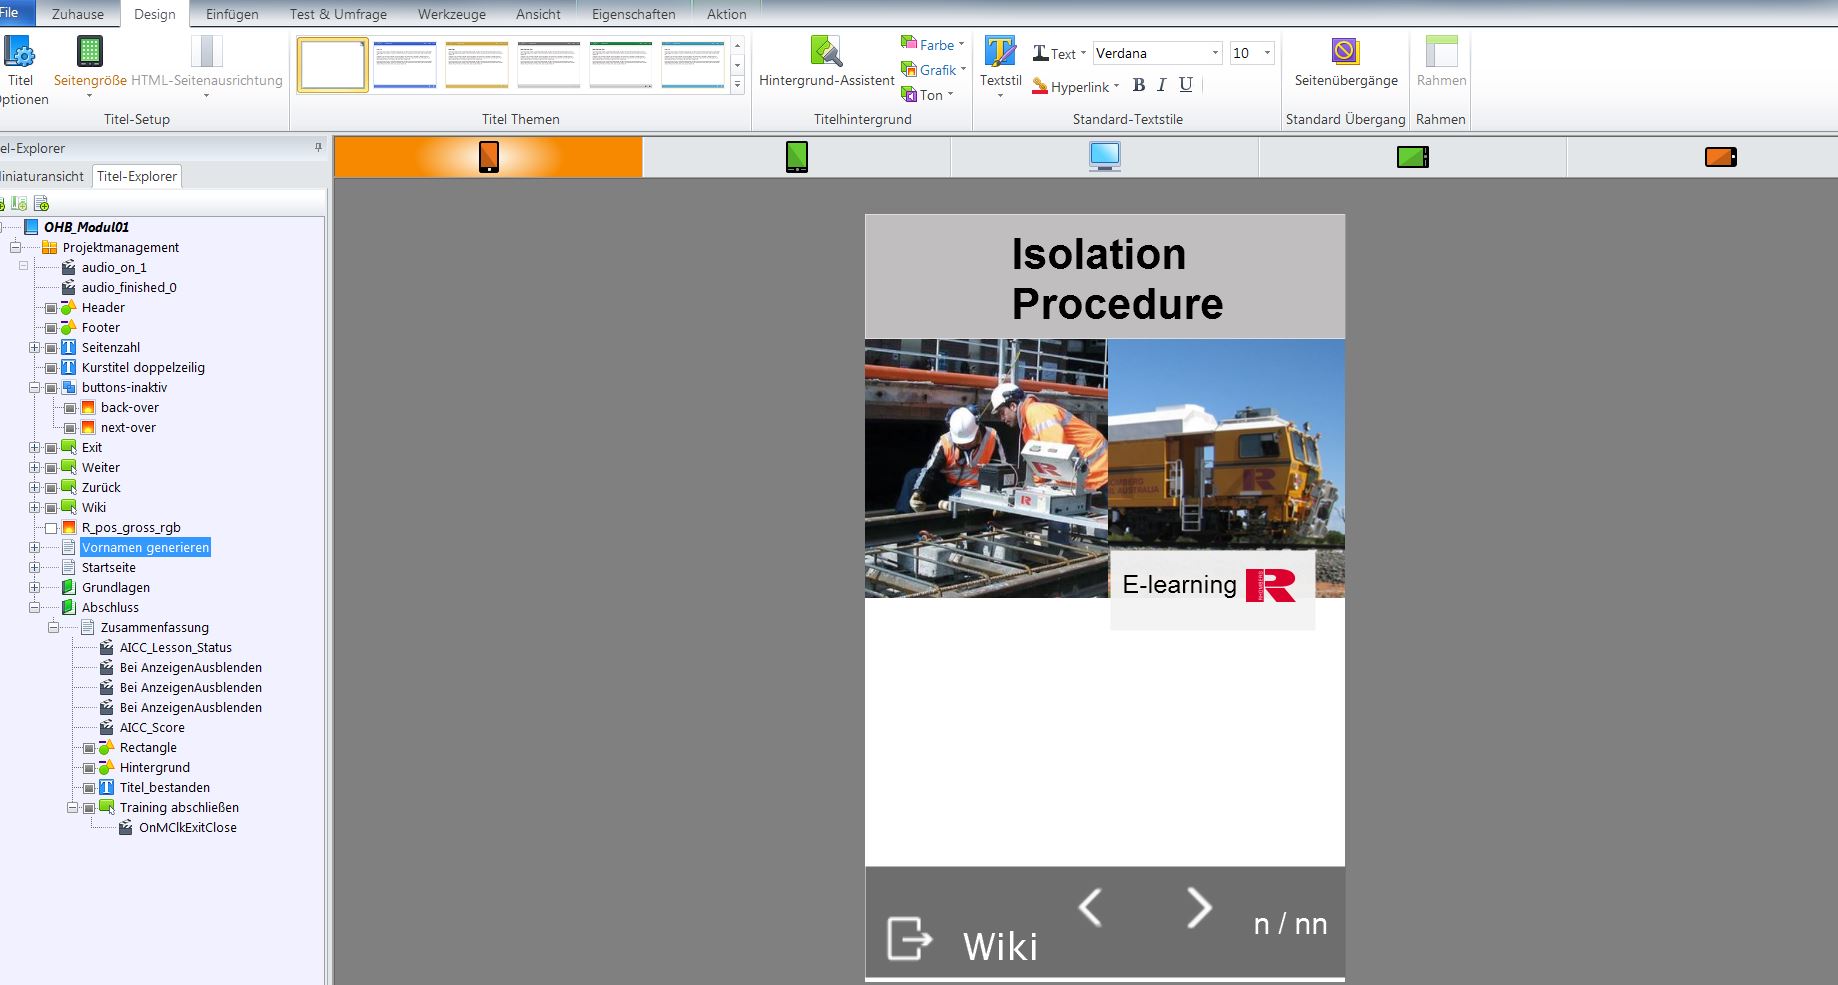Open Seitenübergänge page transitions
Viewport: 1838px width, 985px height.
[x=1345, y=62]
